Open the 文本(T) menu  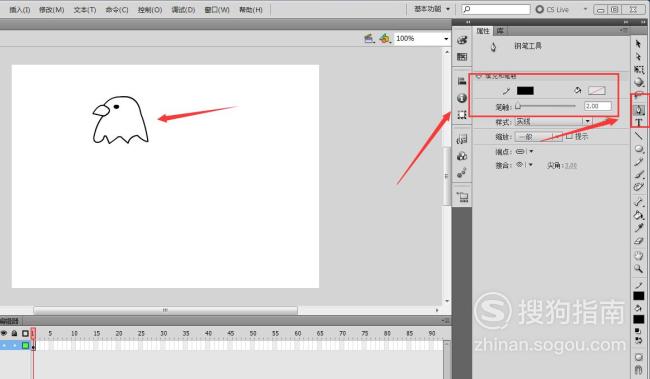[x=85, y=9]
